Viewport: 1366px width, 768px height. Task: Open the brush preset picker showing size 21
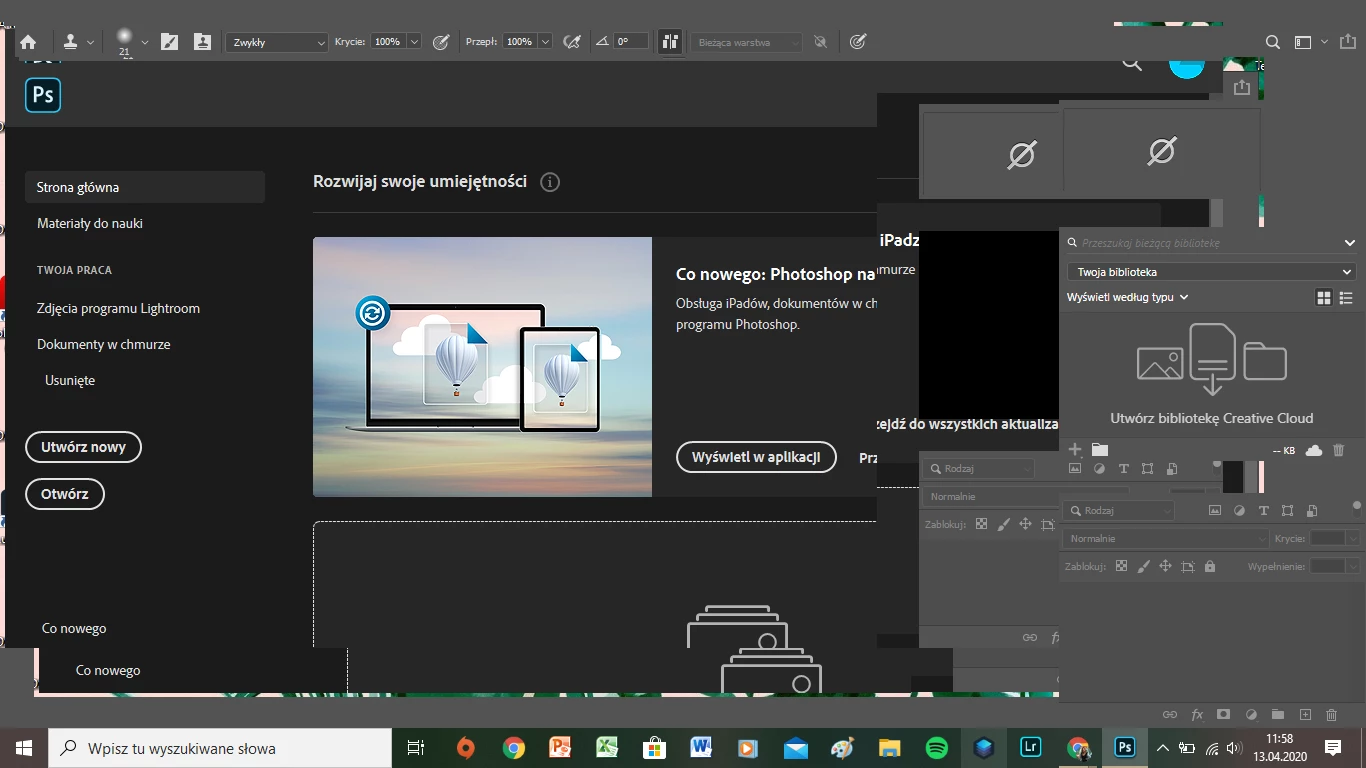click(132, 41)
